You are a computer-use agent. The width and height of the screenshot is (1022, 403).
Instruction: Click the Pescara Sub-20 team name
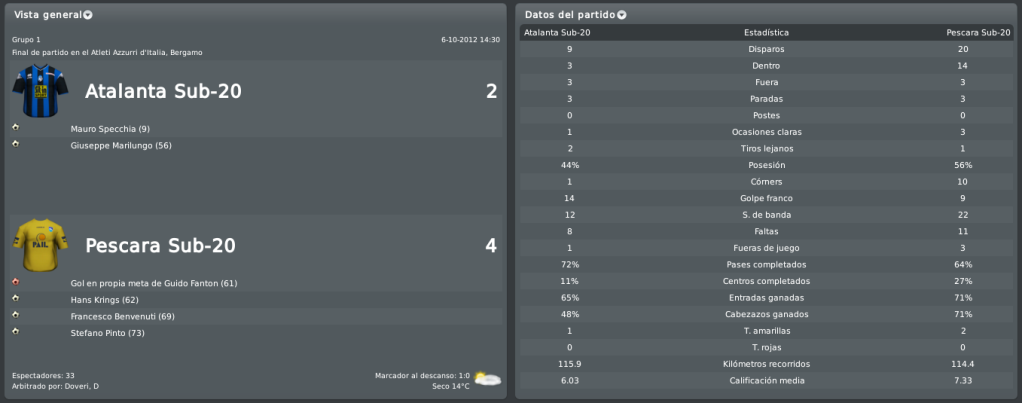(x=160, y=246)
